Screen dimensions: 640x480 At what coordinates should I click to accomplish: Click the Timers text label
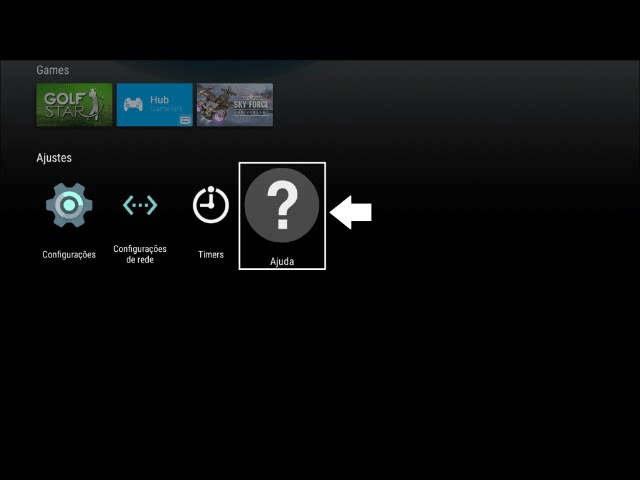(x=211, y=255)
